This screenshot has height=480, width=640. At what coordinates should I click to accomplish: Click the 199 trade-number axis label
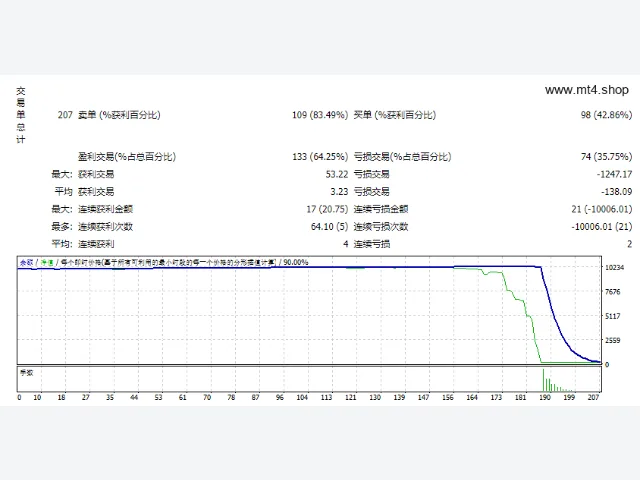[x=569, y=398]
